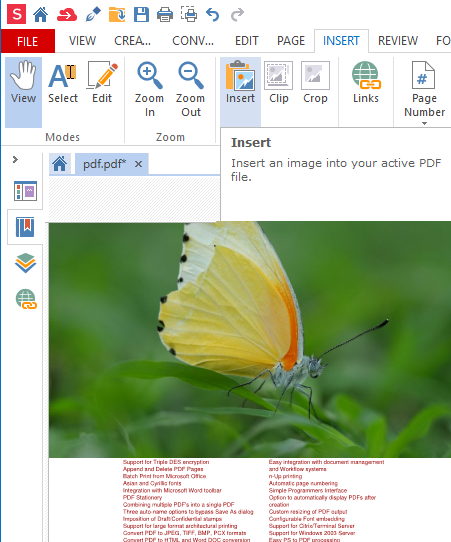
Task: Switch to Edit mode with pencil icon
Action: [x=102, y=83]
